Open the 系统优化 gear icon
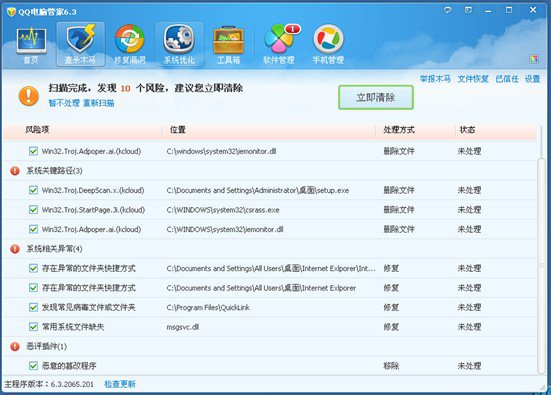This screenshot has width=551, height=395. tap(179, 44)
